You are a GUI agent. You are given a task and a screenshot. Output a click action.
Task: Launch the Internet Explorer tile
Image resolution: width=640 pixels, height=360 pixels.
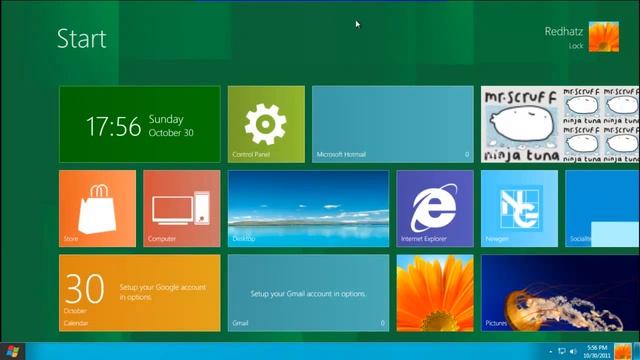[435, 209]
